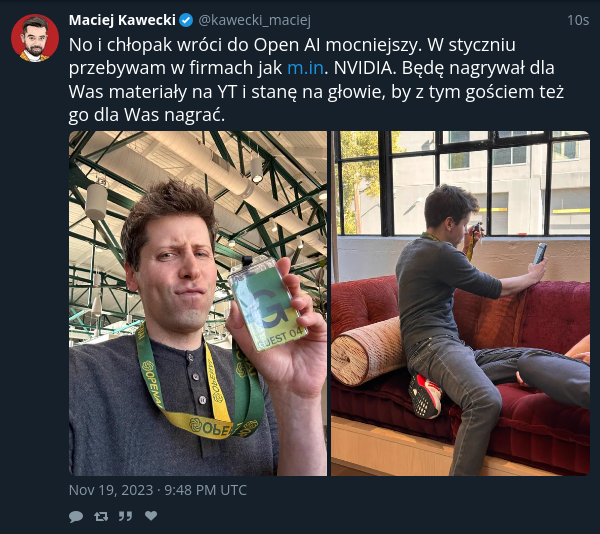Open the Nov 19, 2023 date link
Screen dimensions: 600x534
click(111, 490)
